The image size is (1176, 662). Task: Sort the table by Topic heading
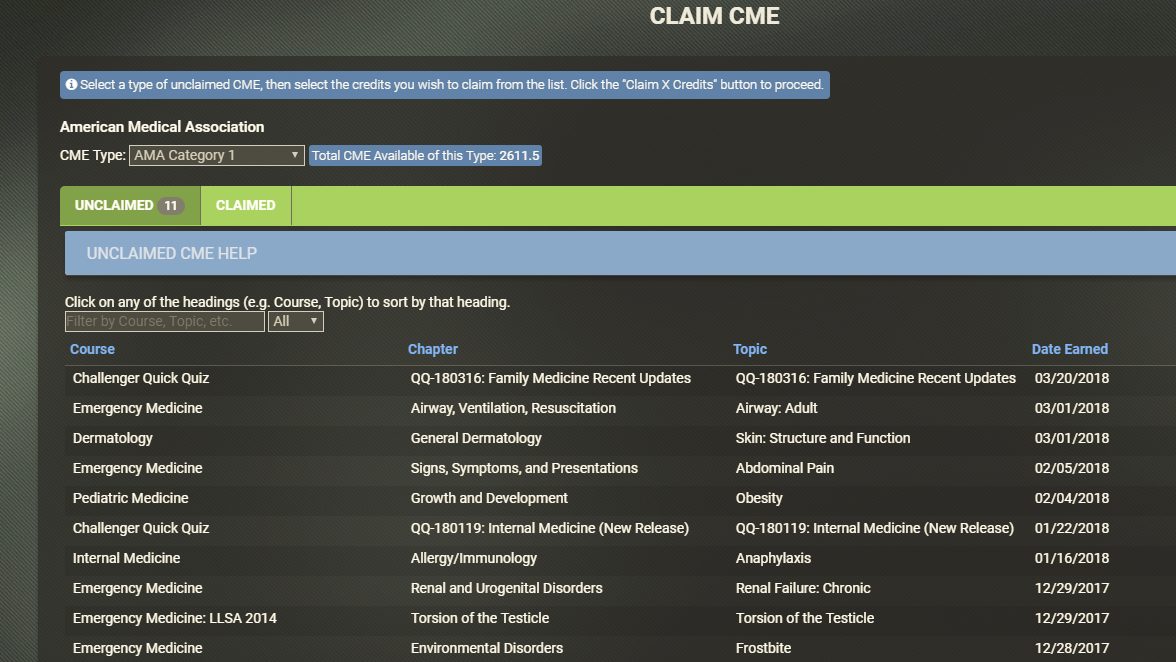750,349
